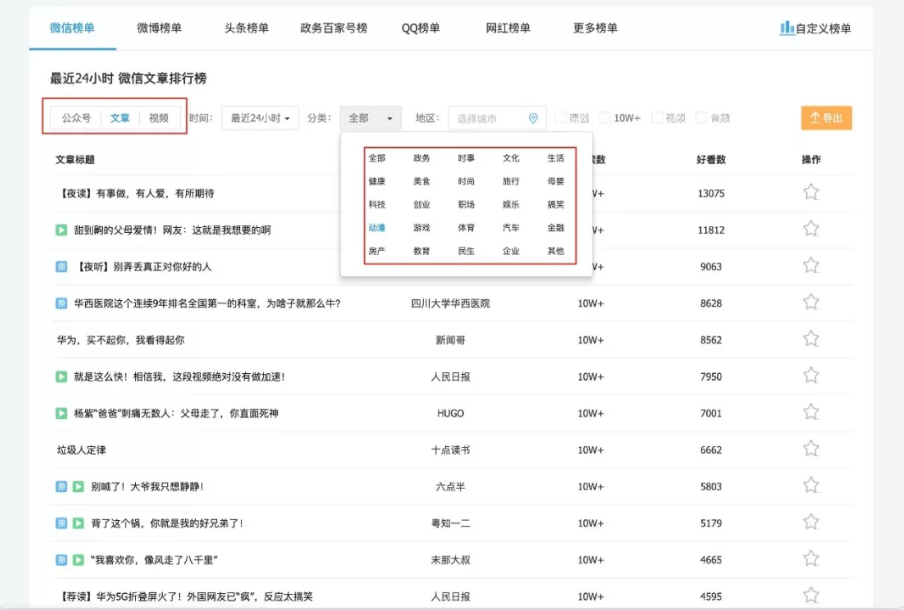Choose 教育 in category list
This screenshot has height=610, width=904.
(421, 251)
